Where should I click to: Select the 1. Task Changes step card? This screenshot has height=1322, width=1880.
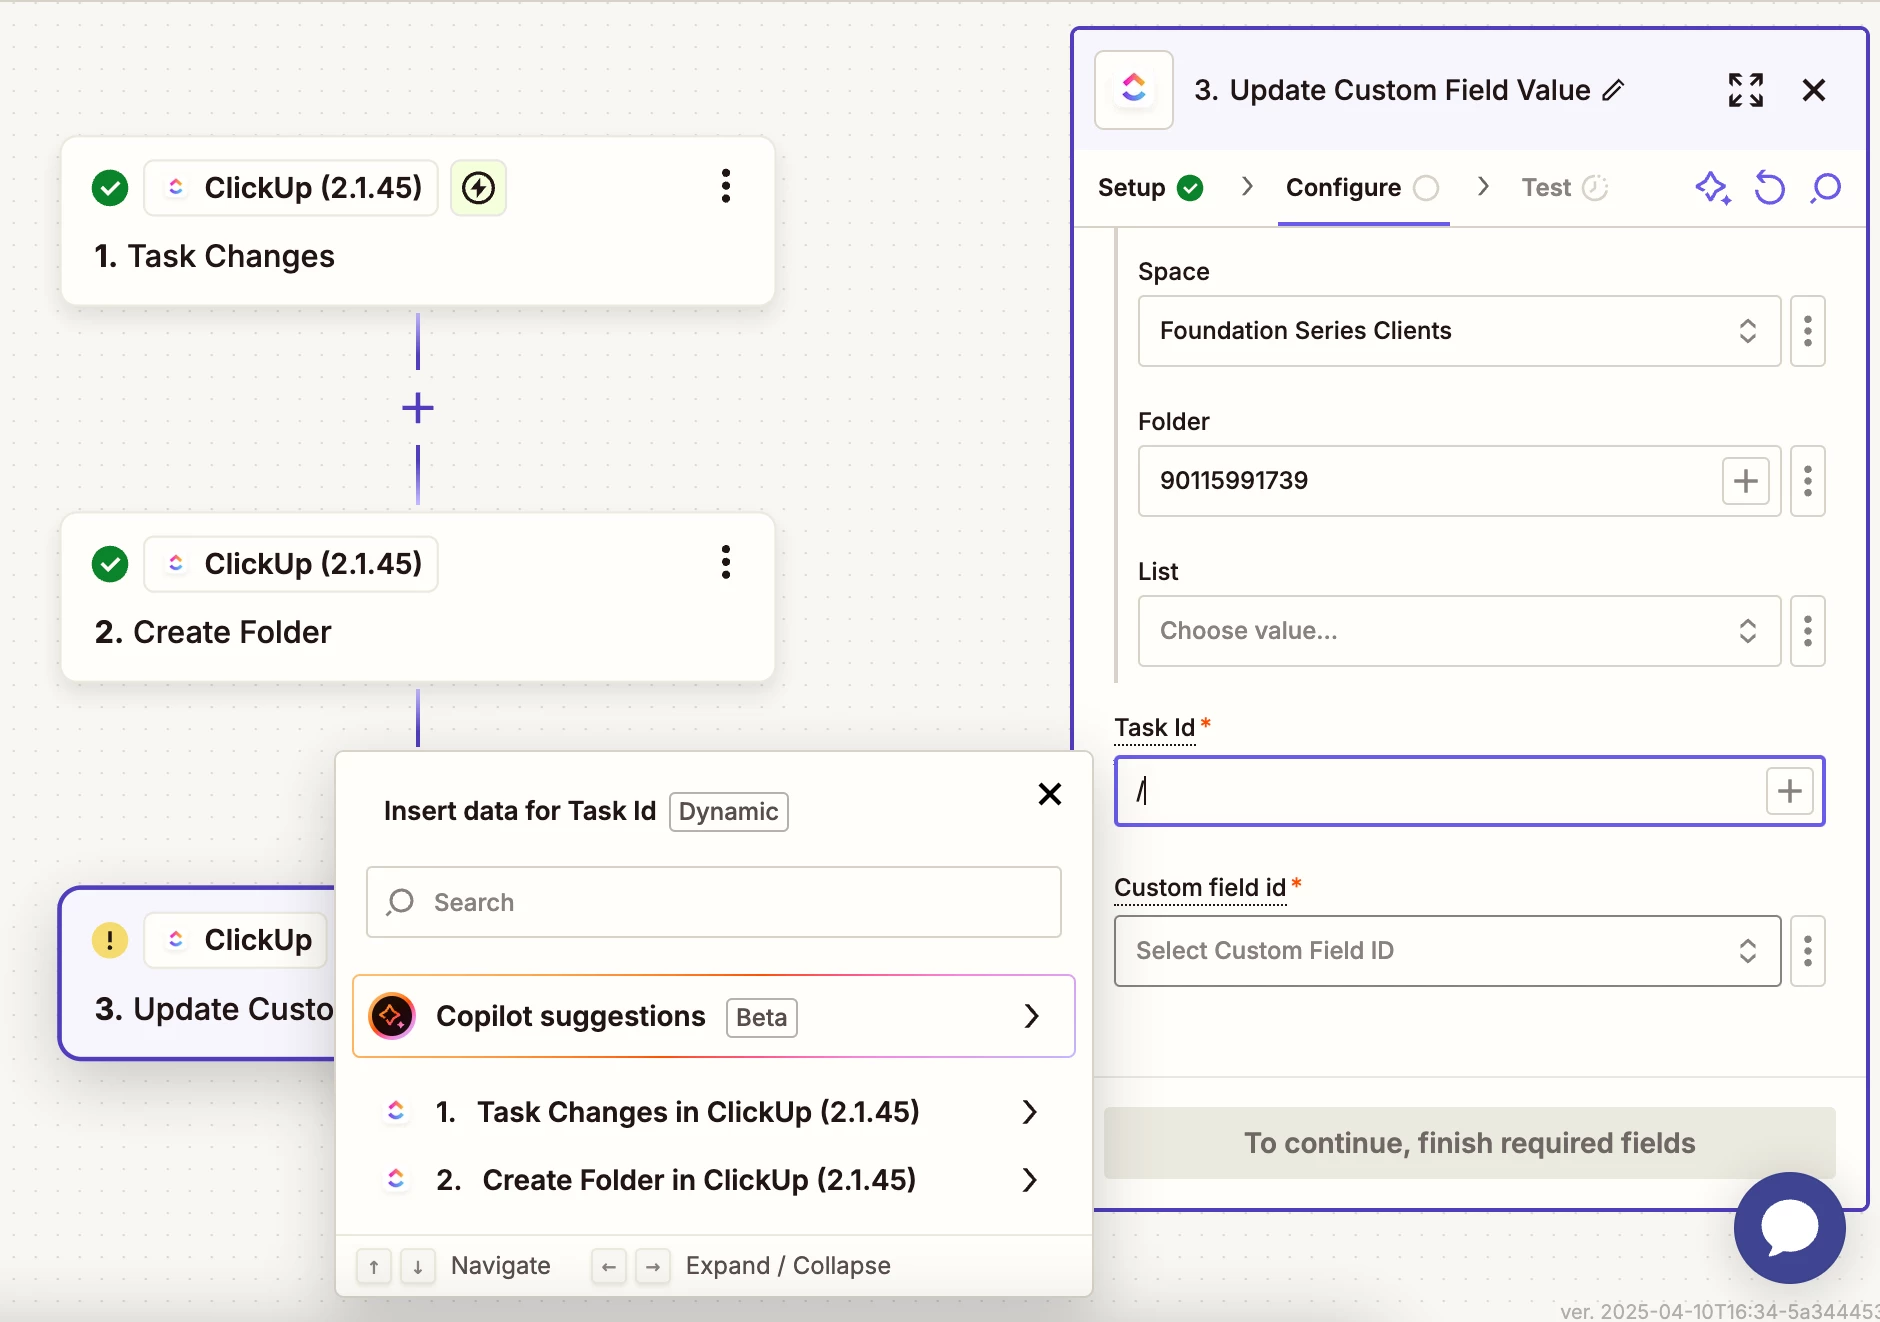[418, 221]
